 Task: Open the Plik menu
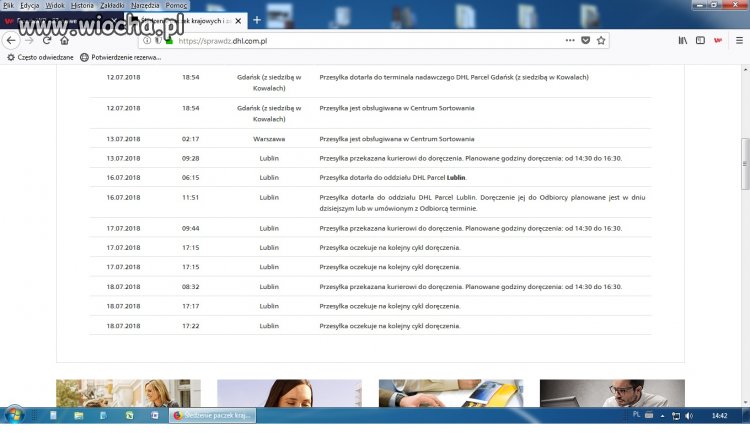pyautogui.click(x=9, y=5)
